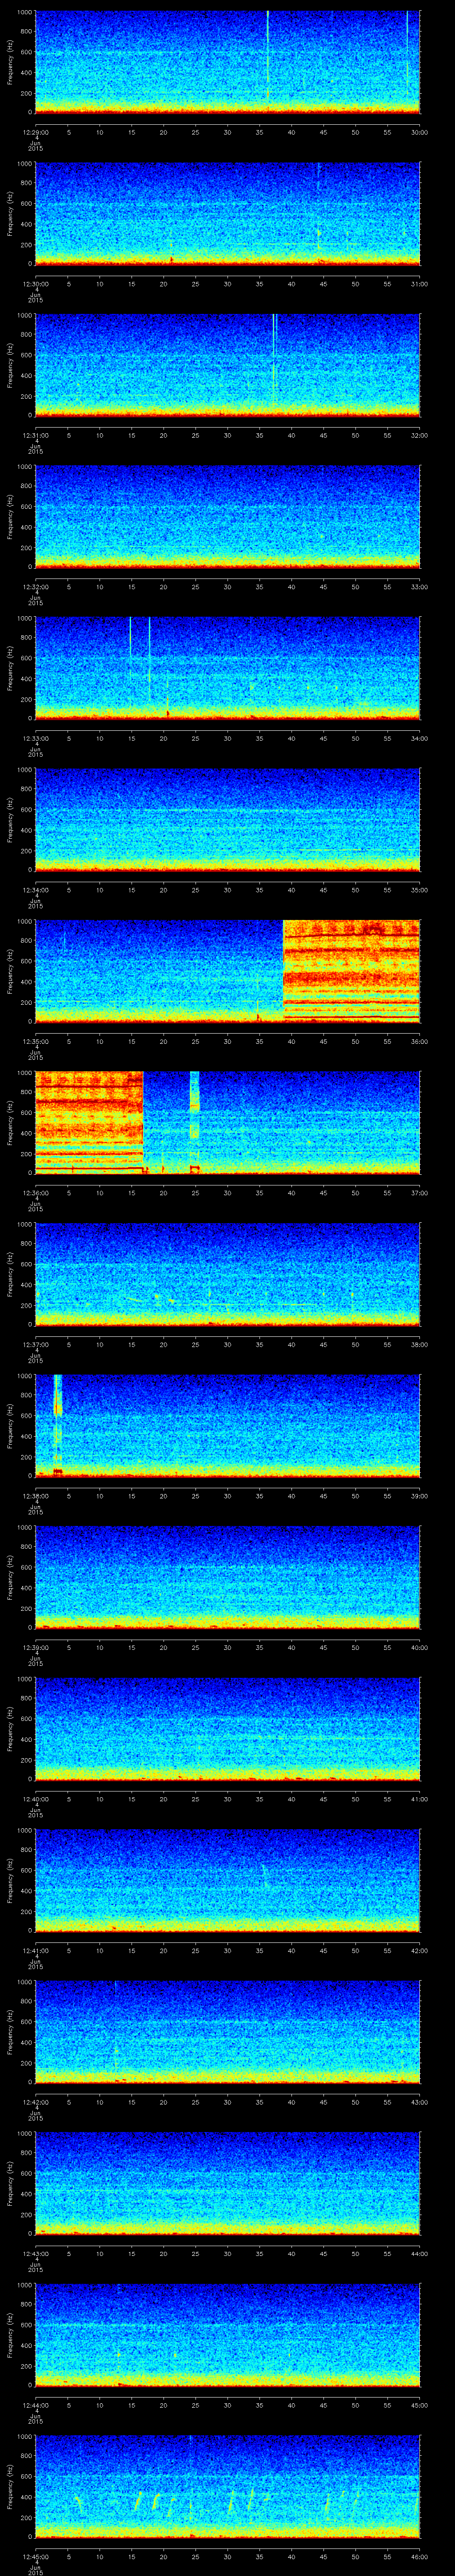455x2576 pixels.
Task: Click the downsweep near 36 seconds in 12:41 spectrogram
Action: [265, 1874]
